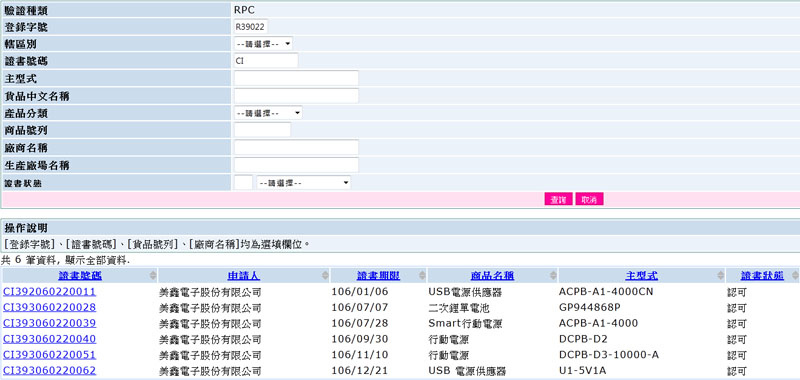Click the 證書號碼 field containing CI
The height and width of the screenshot is (380, 800).
pos(266,61)
